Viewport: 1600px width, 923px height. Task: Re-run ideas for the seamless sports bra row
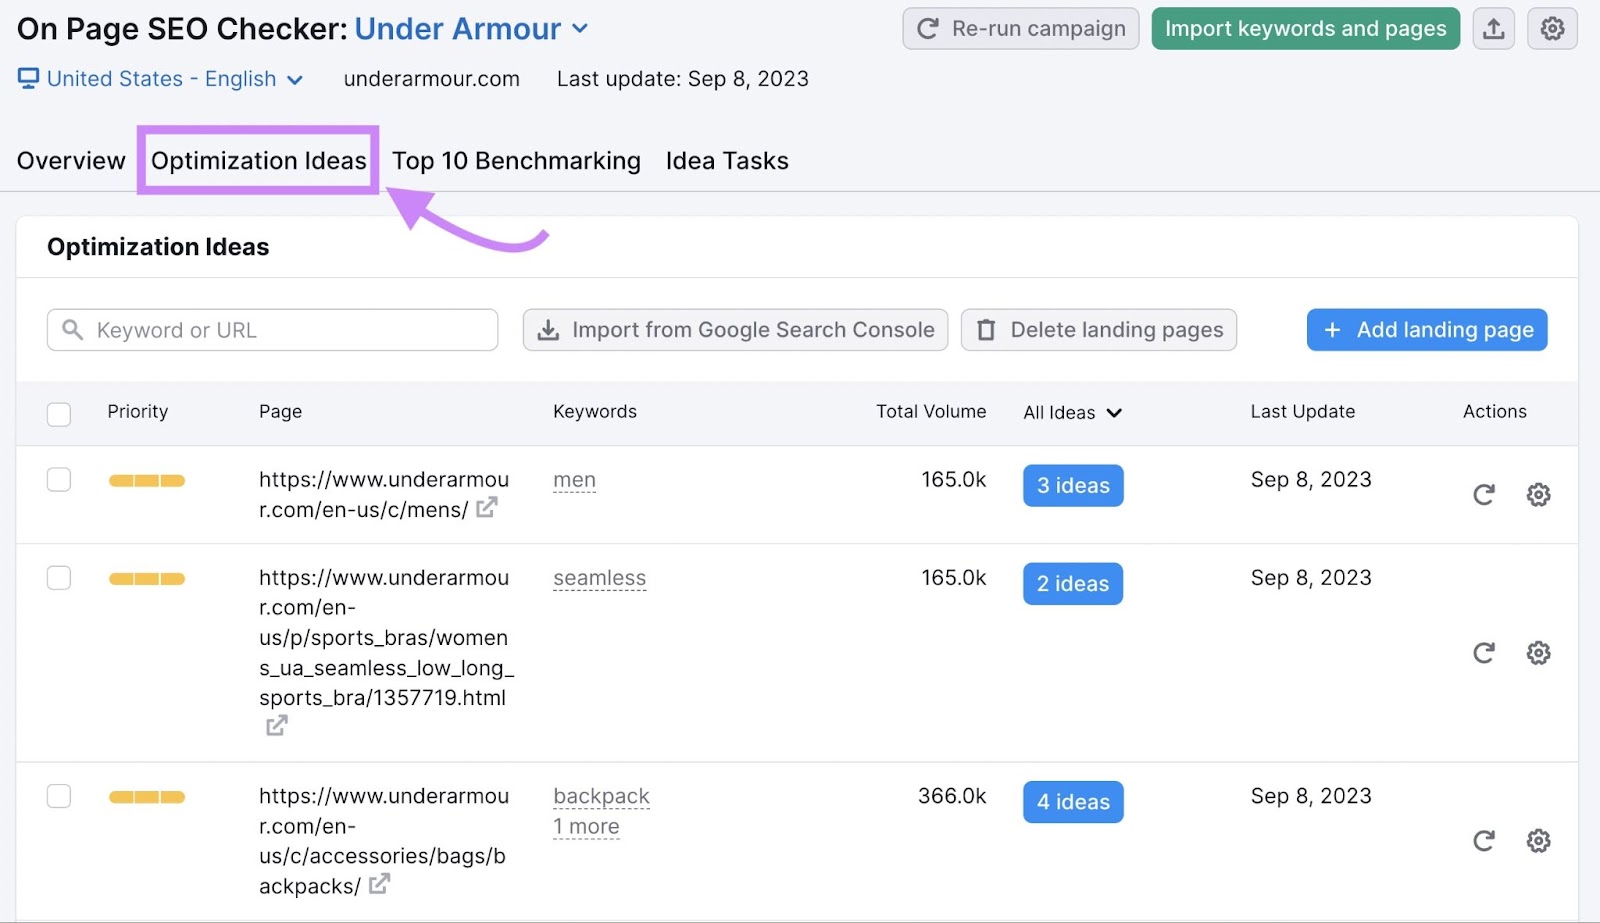click(x=1484, y=653)
